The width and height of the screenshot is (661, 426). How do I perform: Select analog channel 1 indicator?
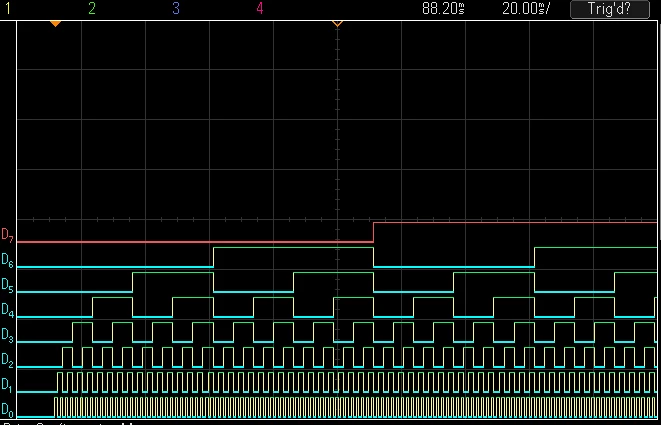(8, 8)
